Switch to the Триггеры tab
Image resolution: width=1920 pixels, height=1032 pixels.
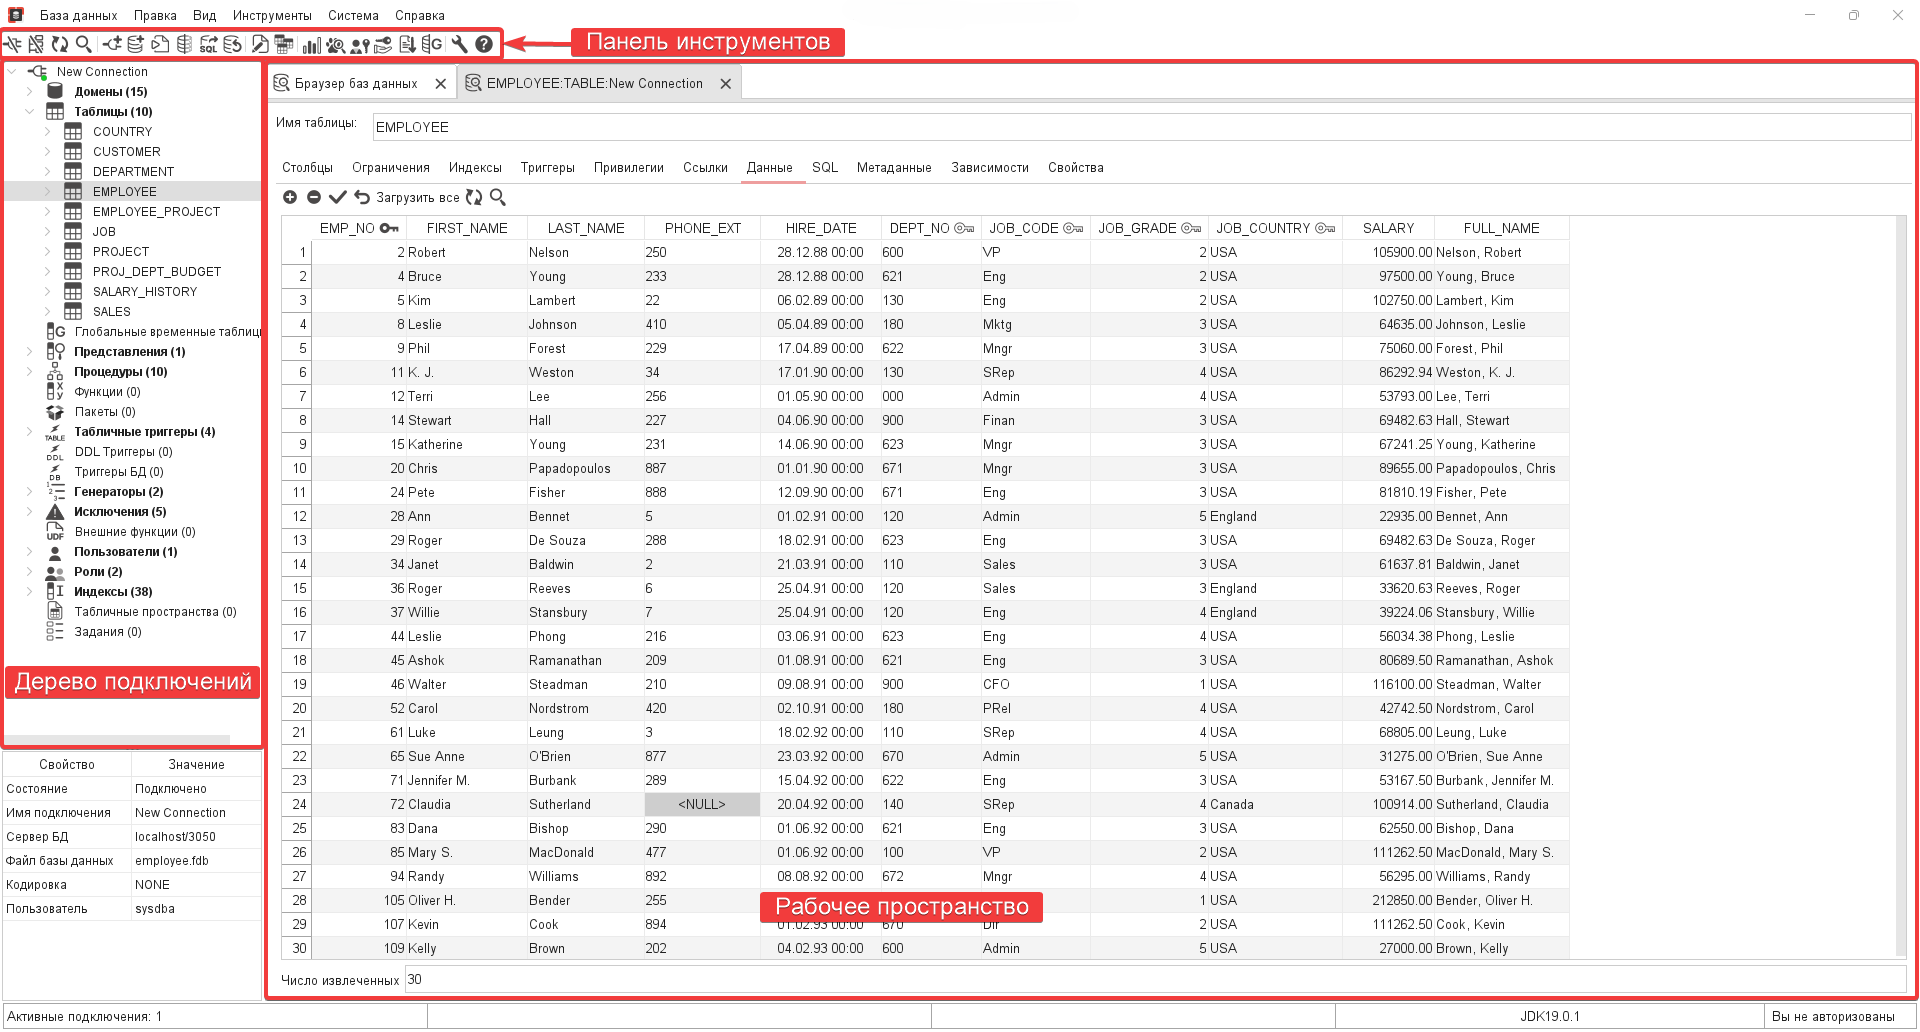point(547,168)
